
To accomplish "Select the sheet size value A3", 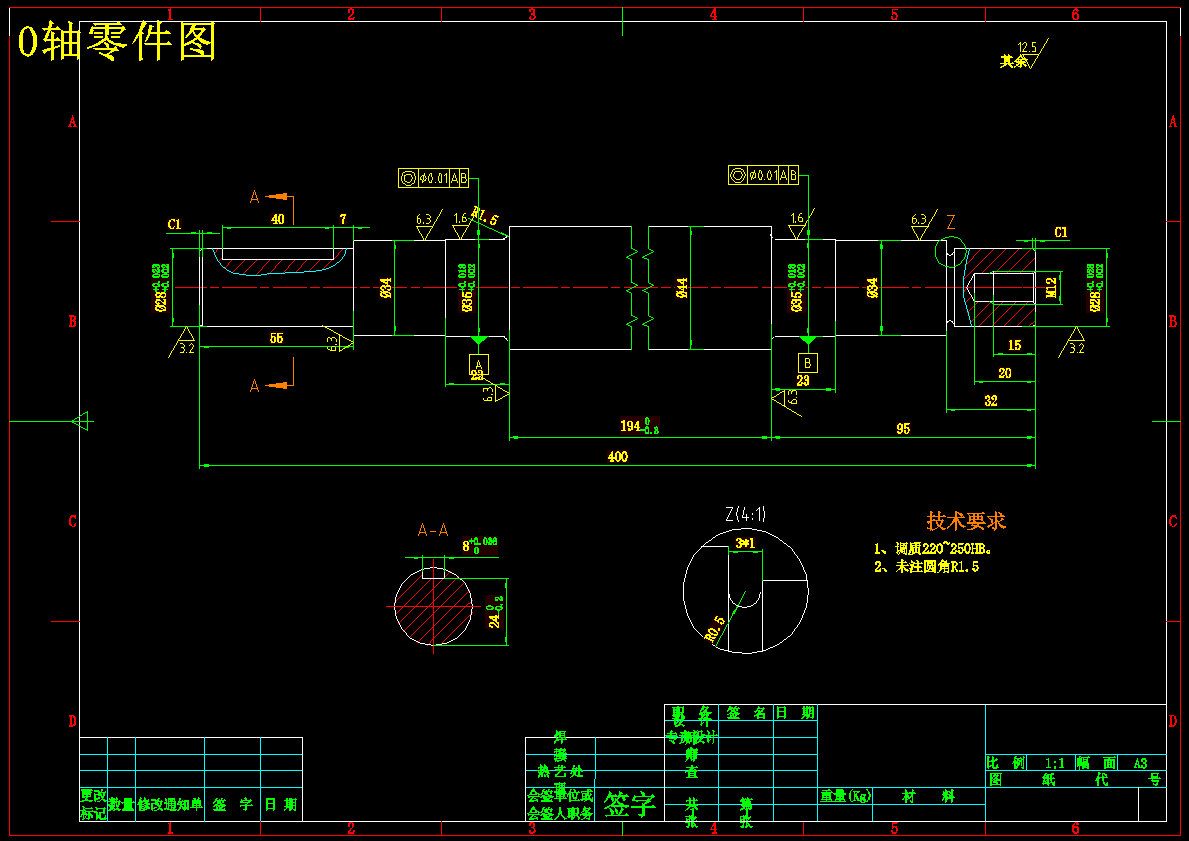I will 1140,763.
